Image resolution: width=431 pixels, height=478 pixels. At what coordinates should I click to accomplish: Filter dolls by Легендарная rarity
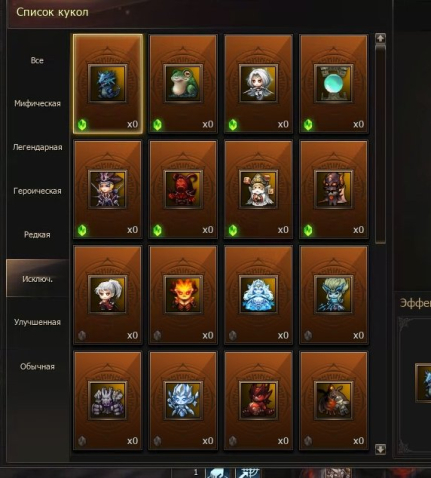(x=37, y=147)
